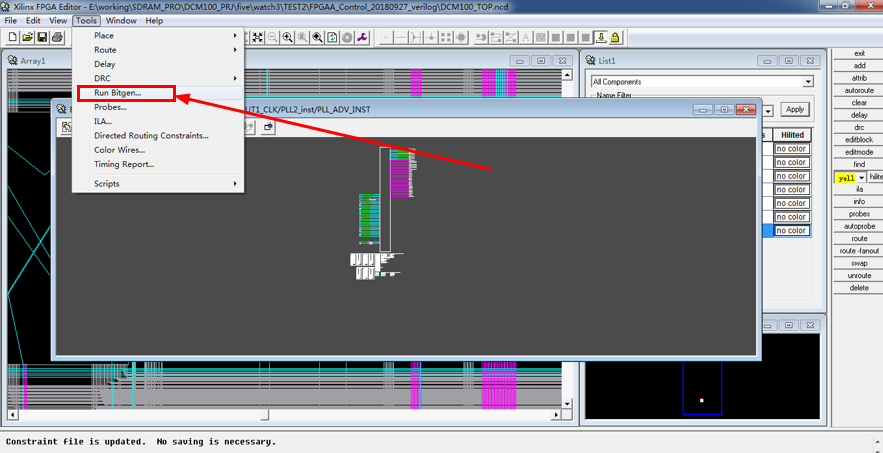The height and width of the screenshot is (453, 883).
Task: Select Run Bitgen... menu entry
Action: pos(158,93)
